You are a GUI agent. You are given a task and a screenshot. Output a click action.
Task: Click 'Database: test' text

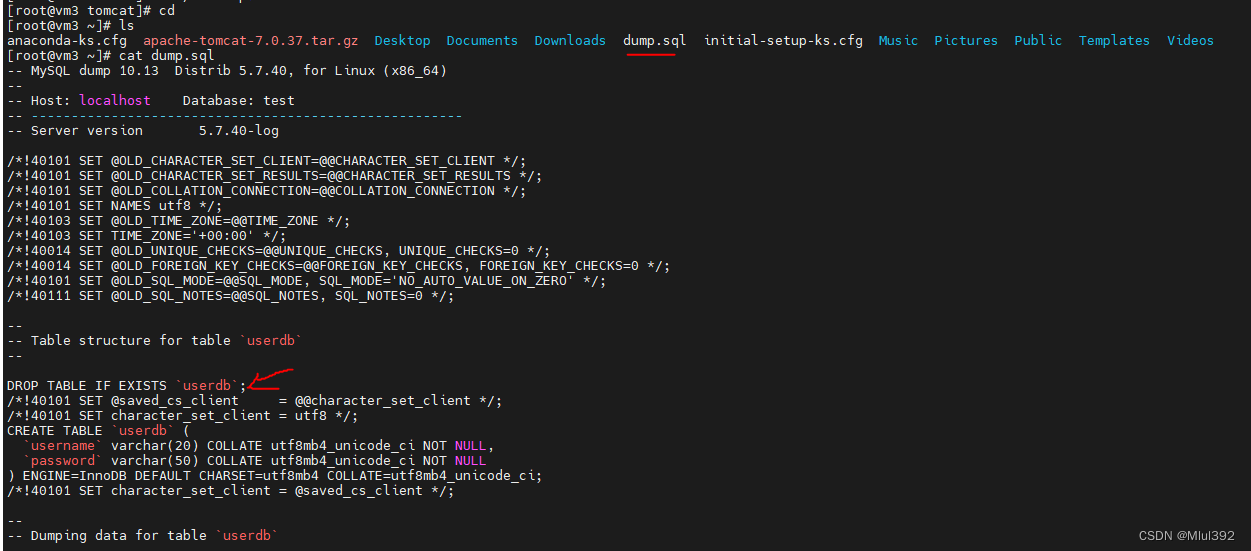(x=239, y=100)
